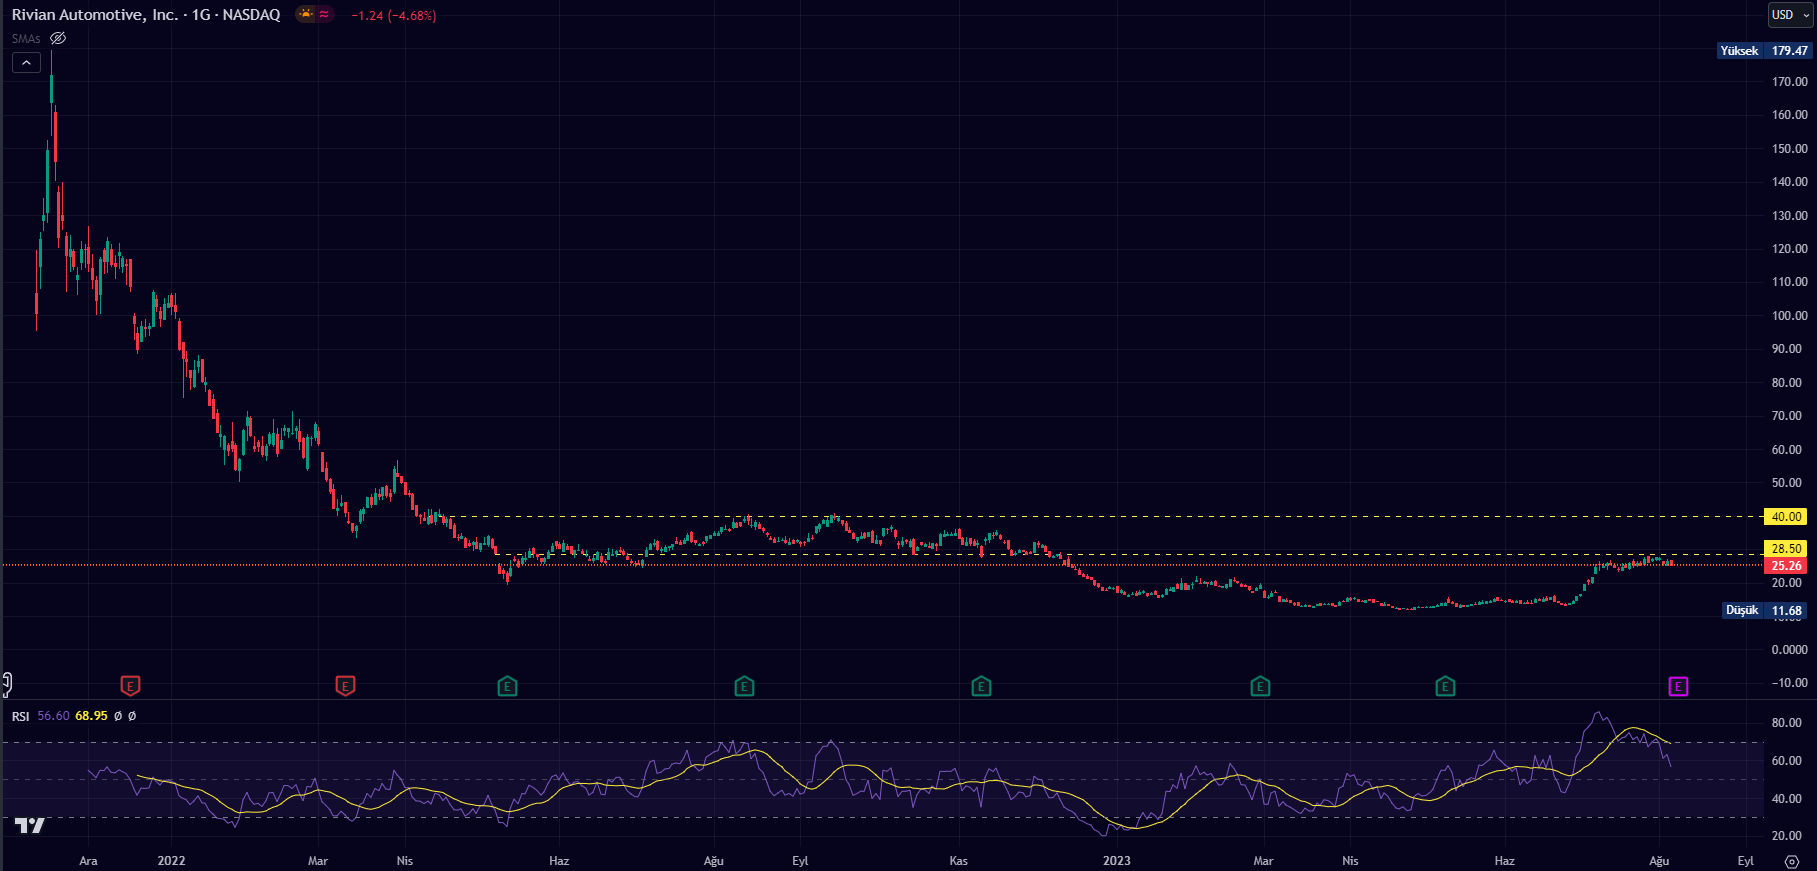Click the pink approximately-equal data icon
This screenshot has width=1817, height=871.
pos(324,14)
